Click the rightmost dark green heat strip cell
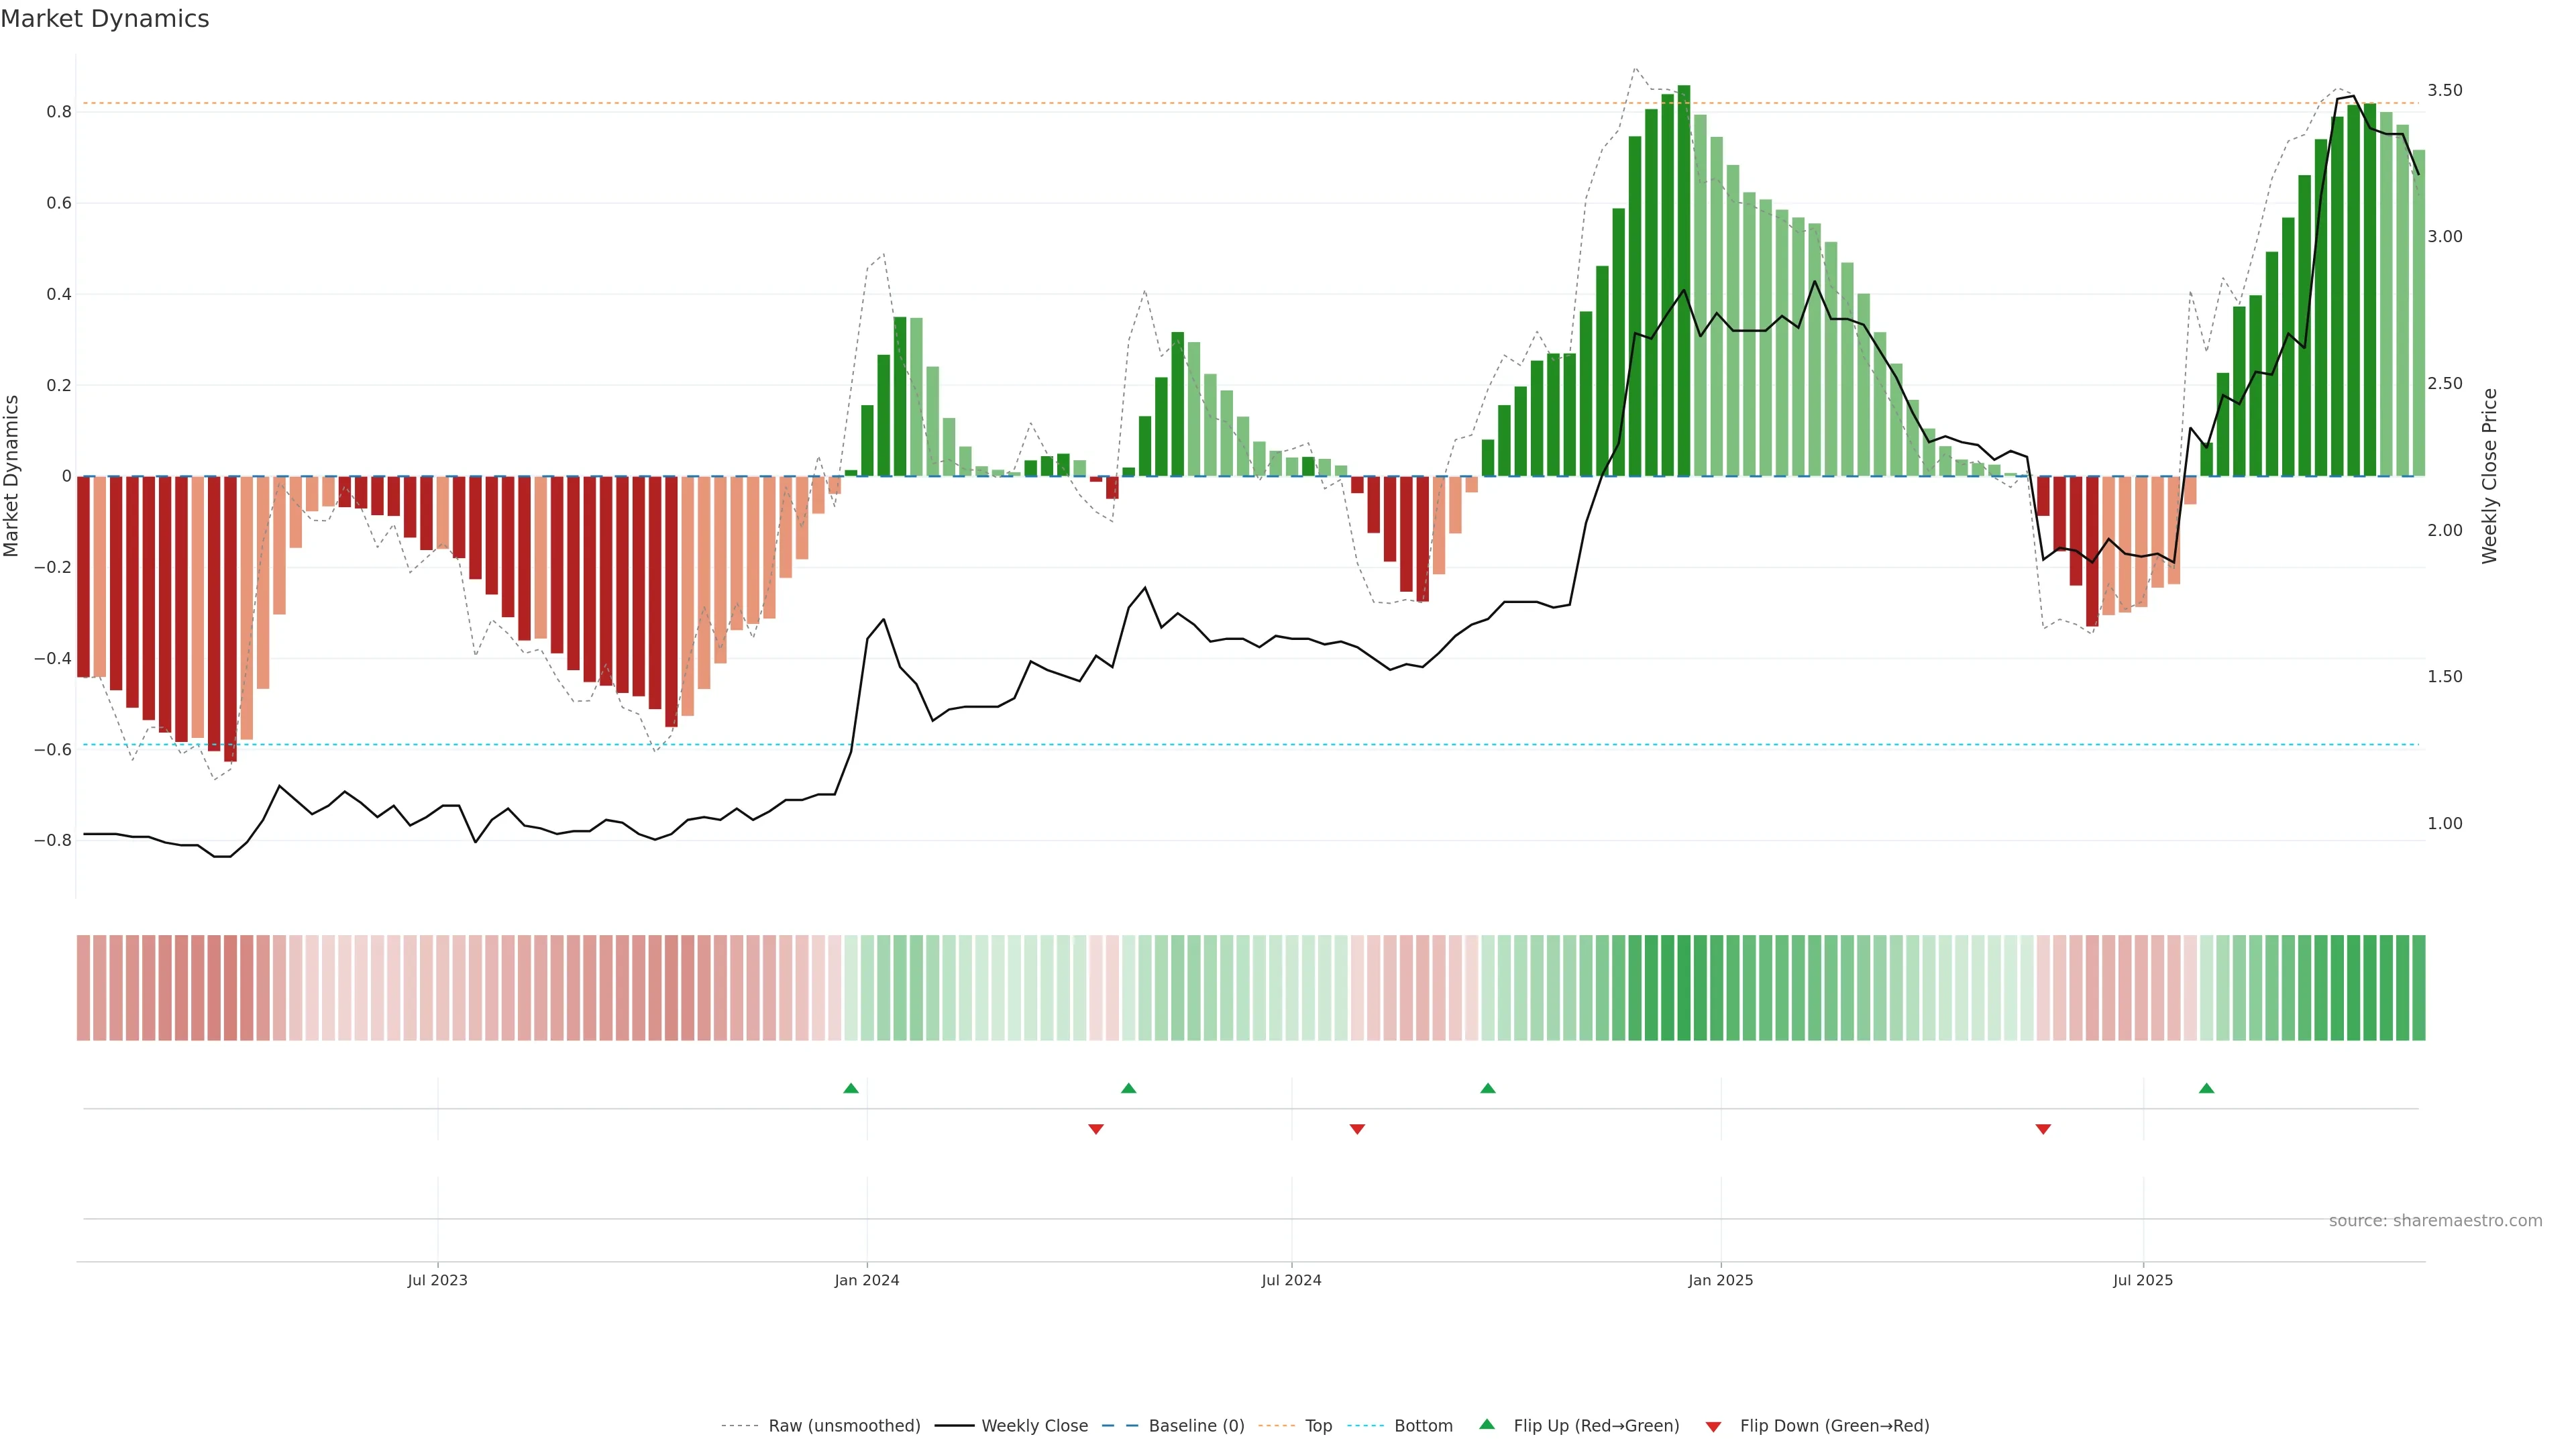The image size is (2576, 1449). coord(2418,988)
